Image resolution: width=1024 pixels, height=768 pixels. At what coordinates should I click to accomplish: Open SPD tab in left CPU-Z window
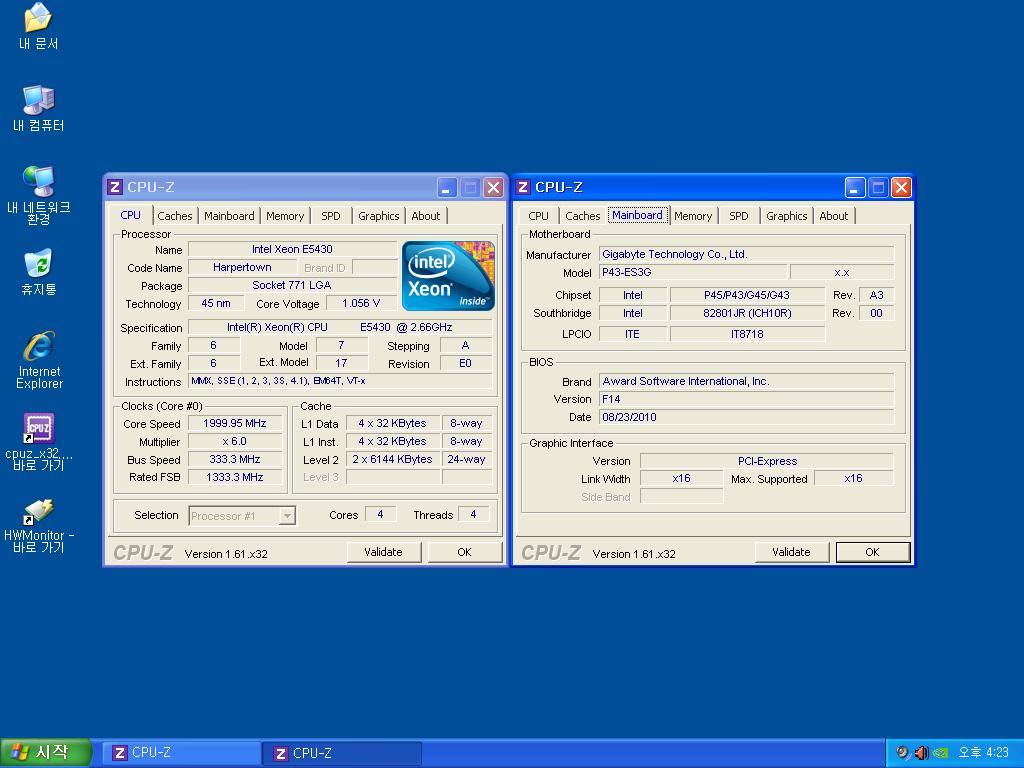[x=330, y=216]
